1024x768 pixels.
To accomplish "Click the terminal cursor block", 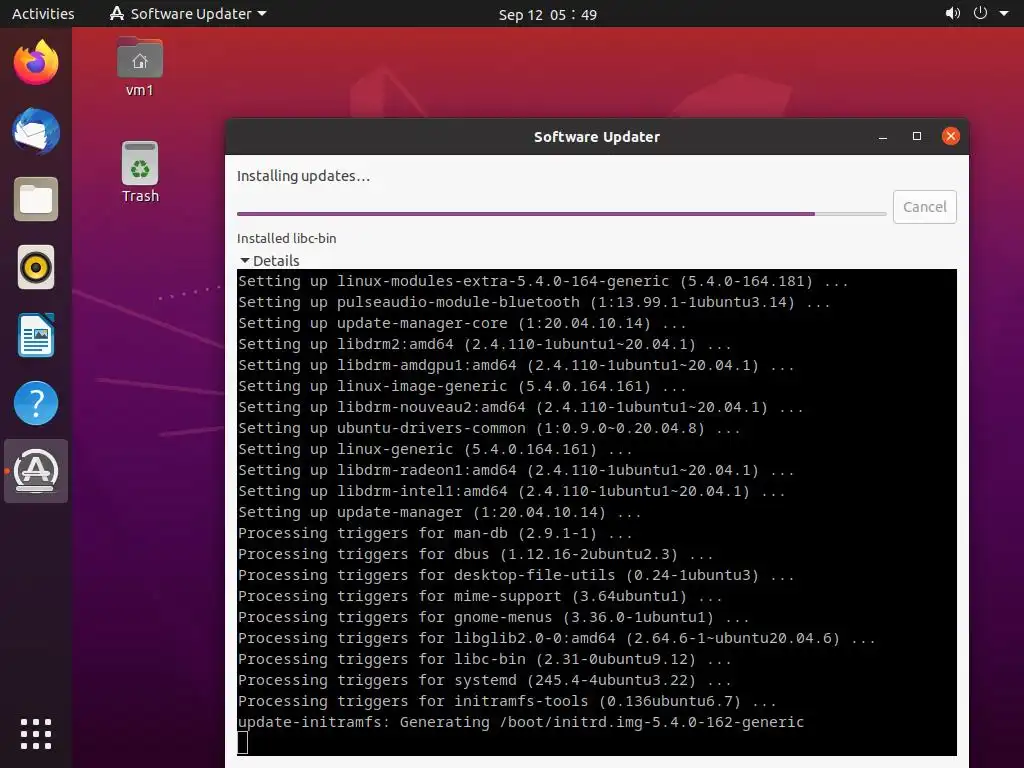I will (x=242, y=743).
